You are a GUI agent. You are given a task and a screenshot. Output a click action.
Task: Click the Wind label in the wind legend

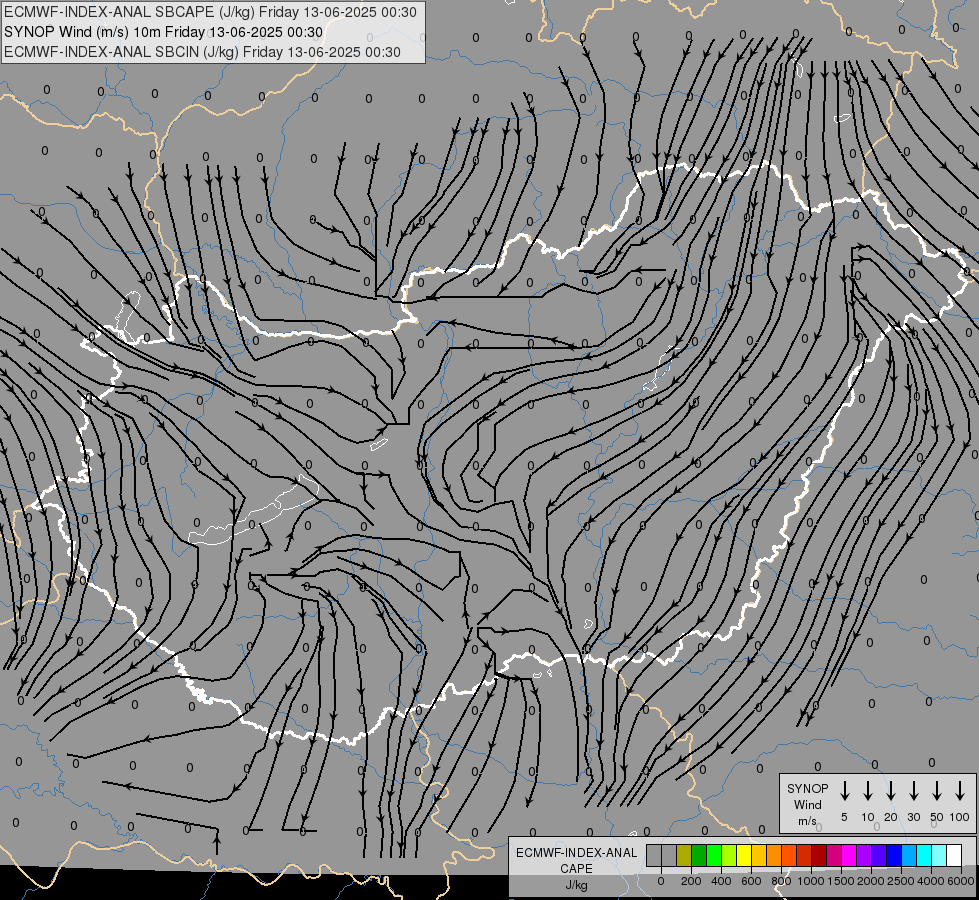tap(807, 804)
